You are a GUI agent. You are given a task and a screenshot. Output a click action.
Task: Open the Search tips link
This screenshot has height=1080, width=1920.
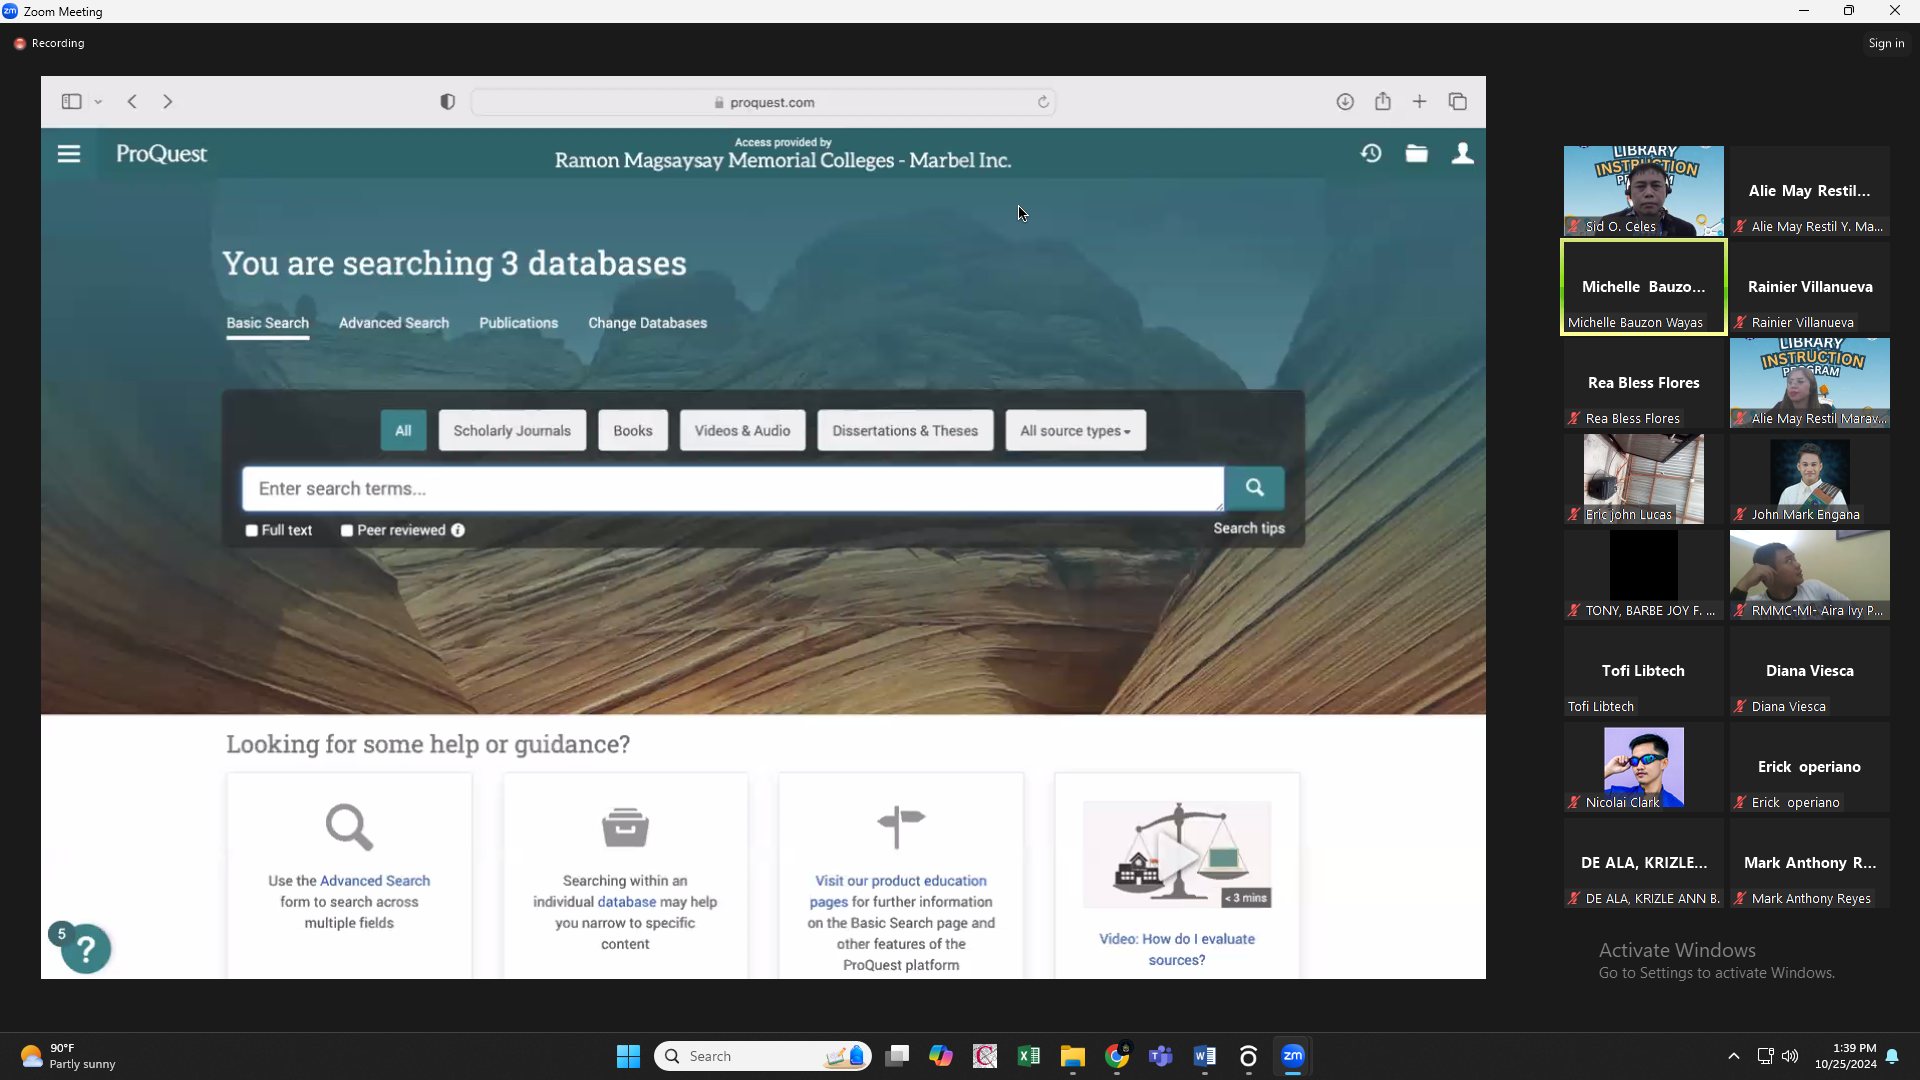[x=1248, y=528]
